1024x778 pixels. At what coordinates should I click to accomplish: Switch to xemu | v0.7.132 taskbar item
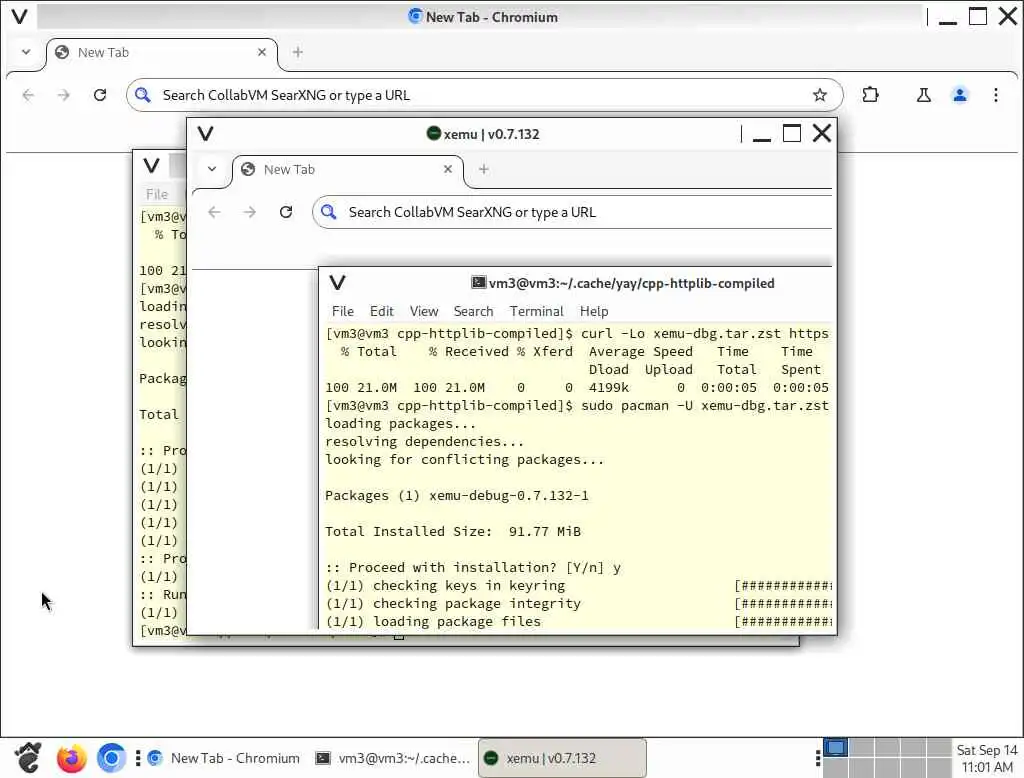tap(562, 758)
